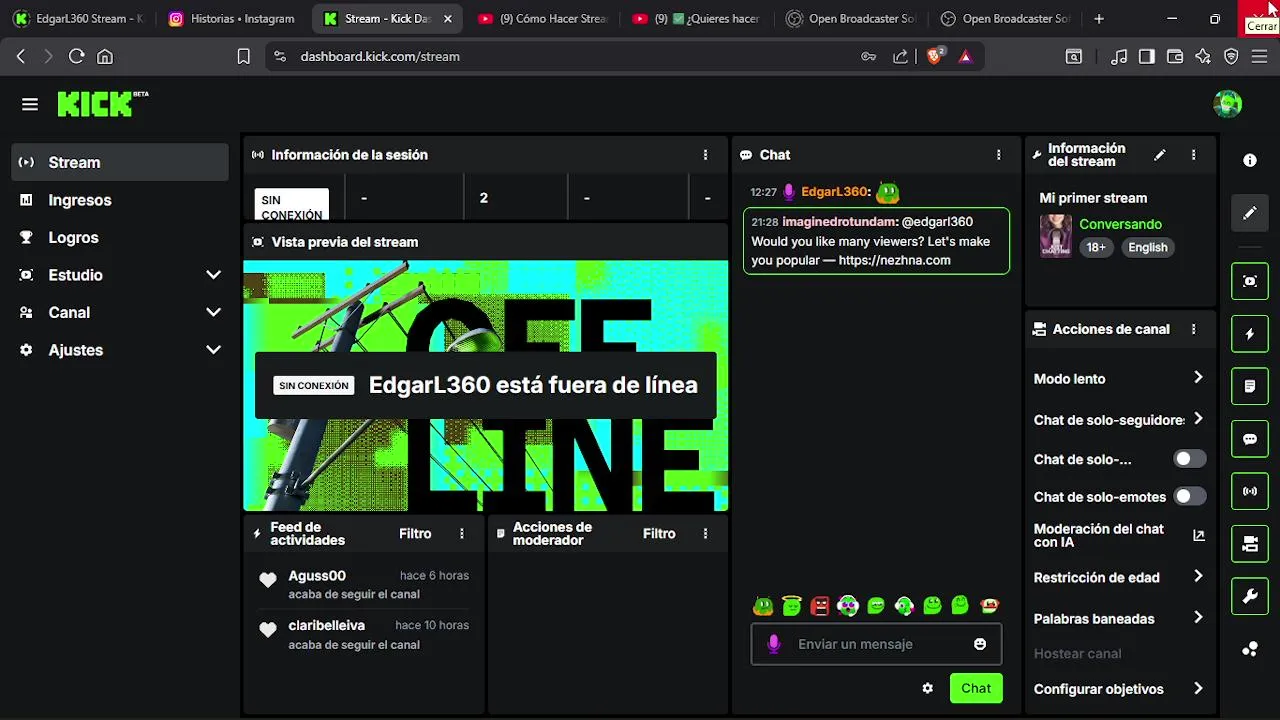1280x720 pixels.
Task: Open emoji picker in message box
Action: [x=980, y=644]
